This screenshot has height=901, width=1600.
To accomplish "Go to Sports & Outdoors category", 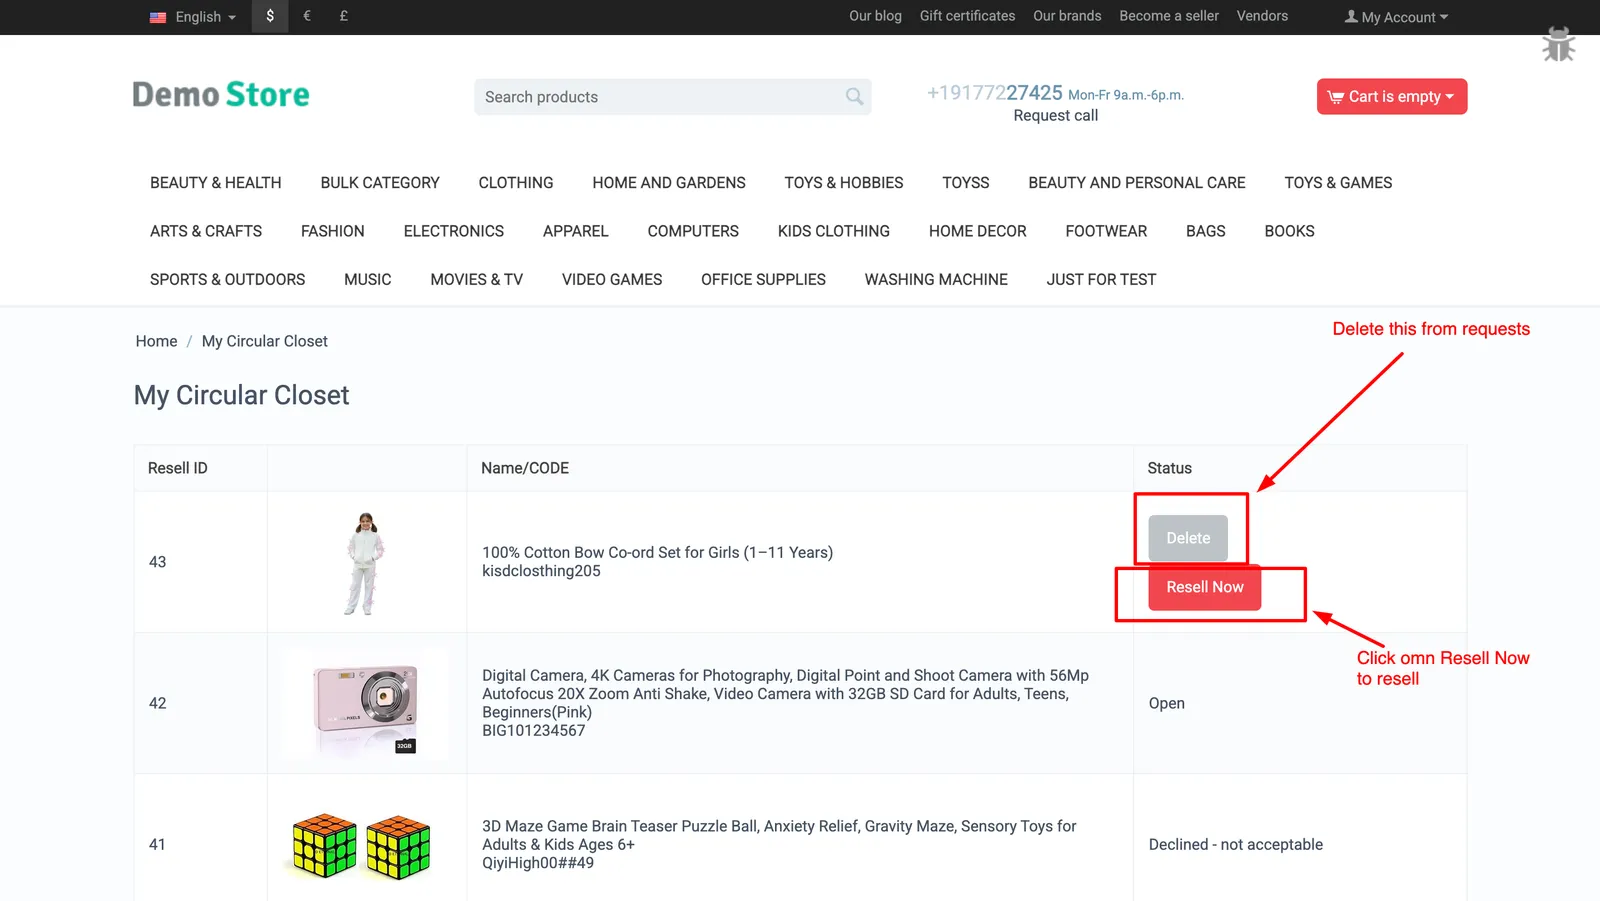I will click(228, 280).
